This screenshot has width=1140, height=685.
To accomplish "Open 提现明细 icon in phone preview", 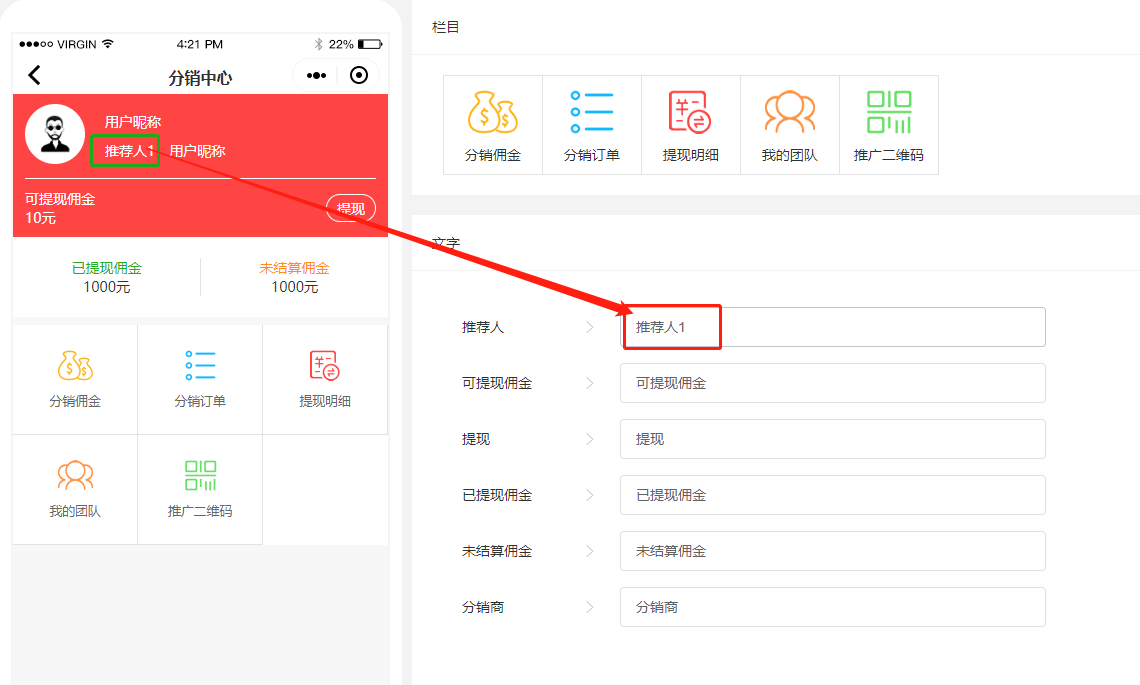I will pos(325,366).
